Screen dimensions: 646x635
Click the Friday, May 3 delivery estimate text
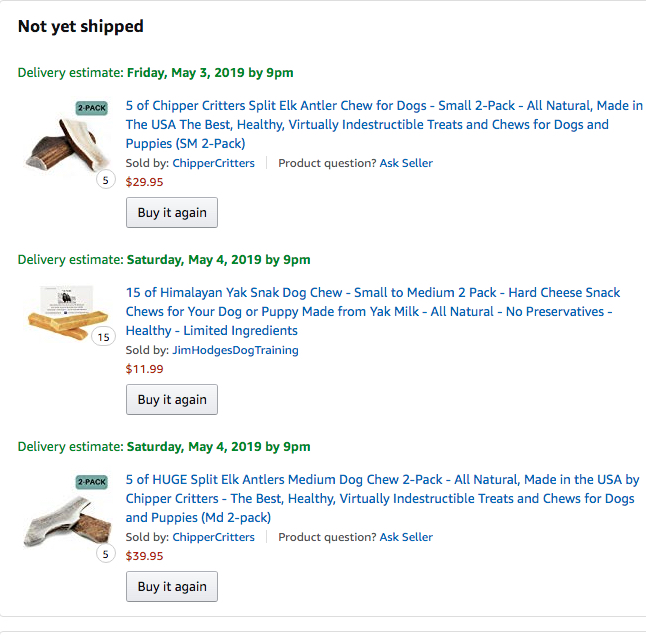click(209, 73)
